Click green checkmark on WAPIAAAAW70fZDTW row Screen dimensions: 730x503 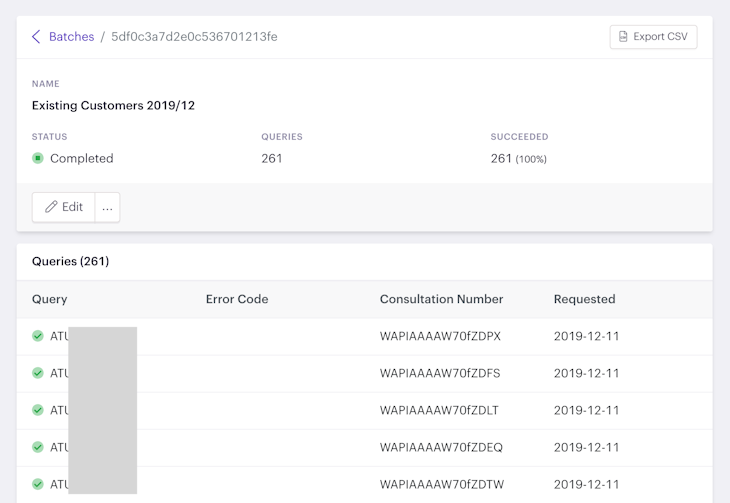[x=38, y=484]
